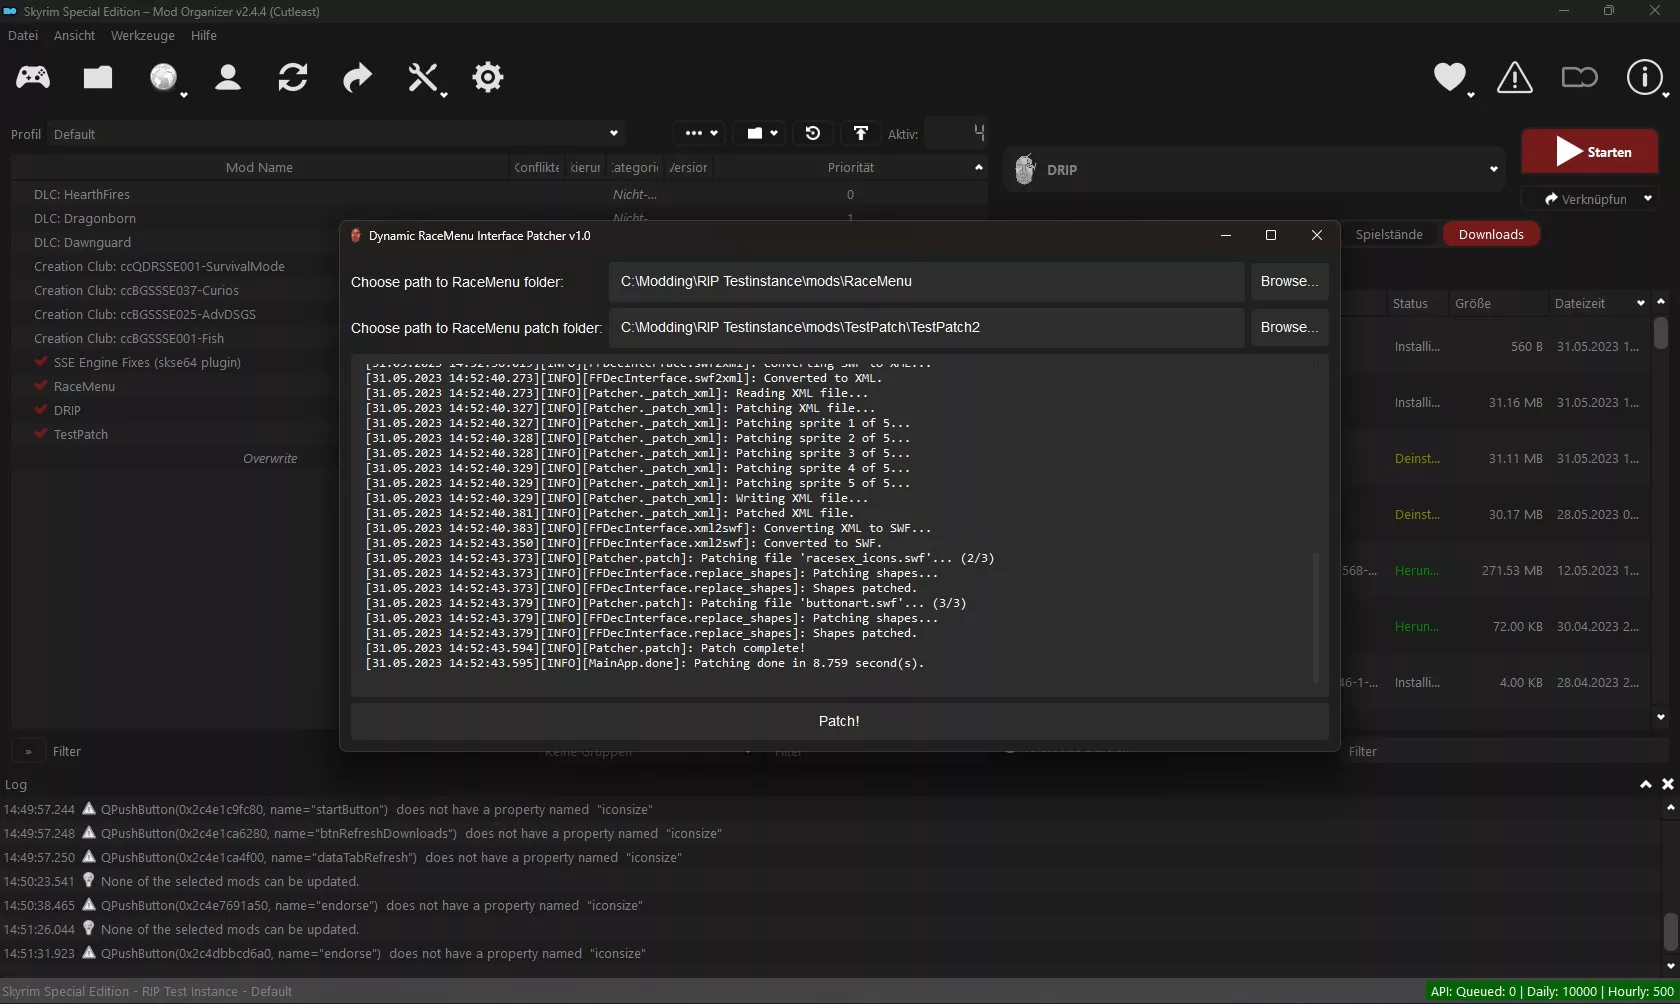Open the help info icon
1680x1004 pixels.
pyautogui.click(x=1645, y=77)
